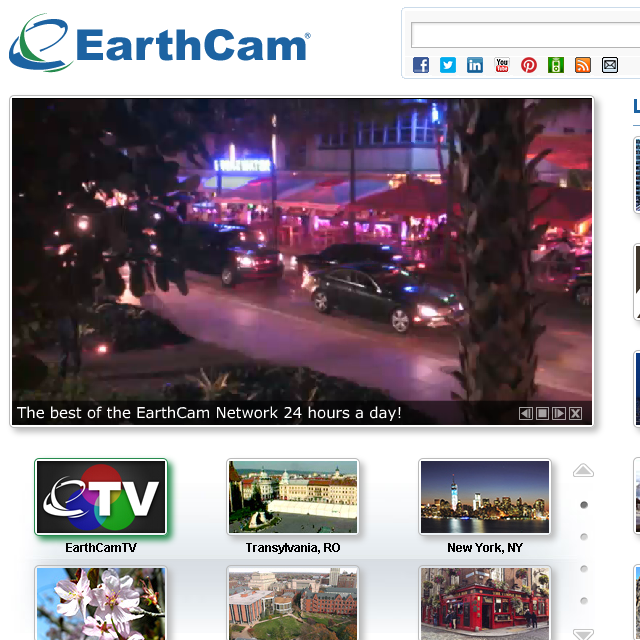Open the Transylvania, RO camera thumbnail
Viewport: 640px width, 640px height.
point(293,497)
